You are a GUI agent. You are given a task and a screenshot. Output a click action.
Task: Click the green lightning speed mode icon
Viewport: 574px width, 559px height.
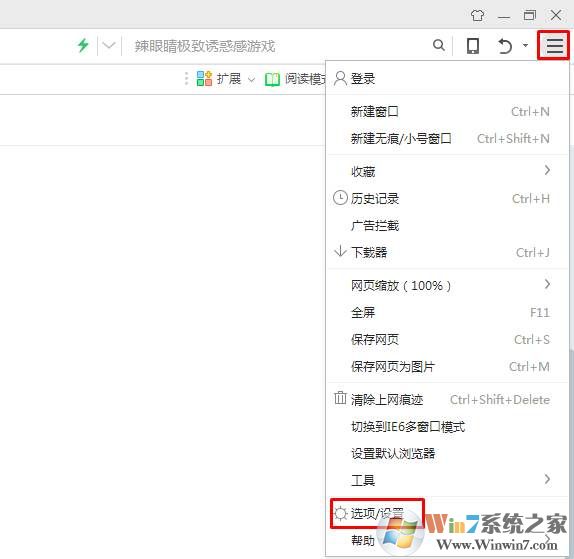(83, 45)
